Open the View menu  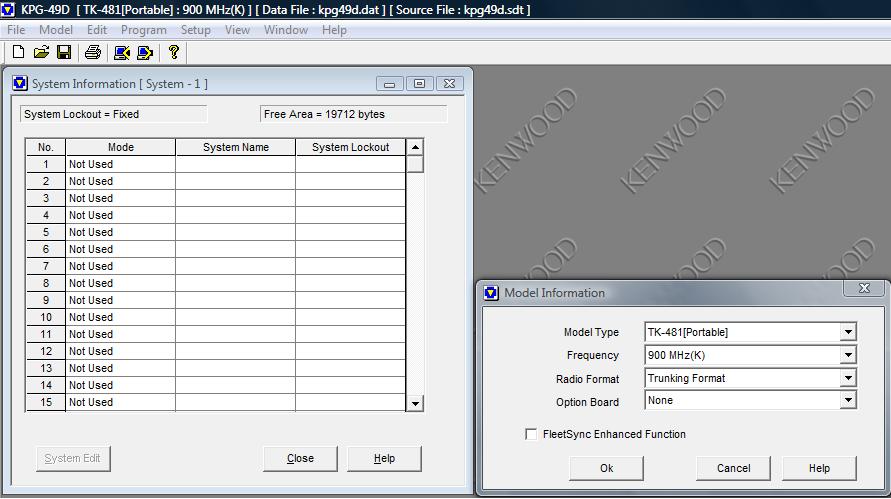tap(237, 30)
